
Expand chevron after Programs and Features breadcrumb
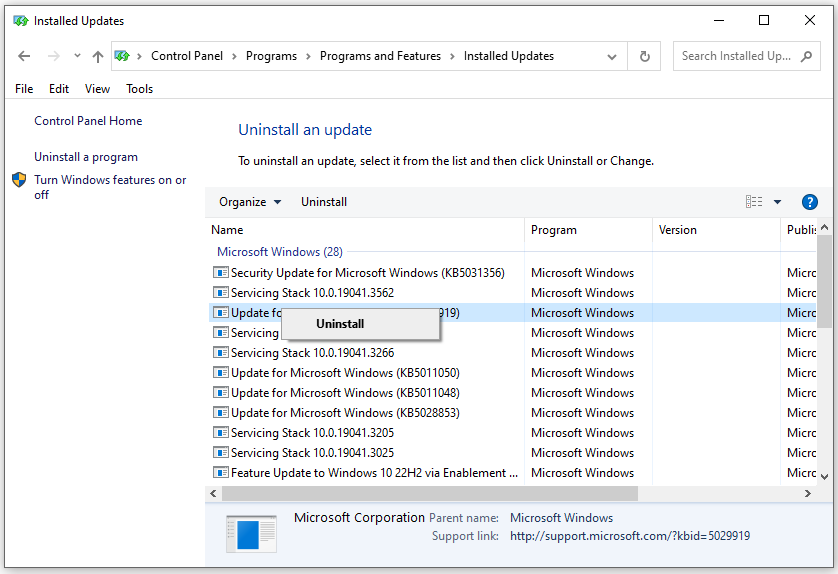tap(452, 57)
